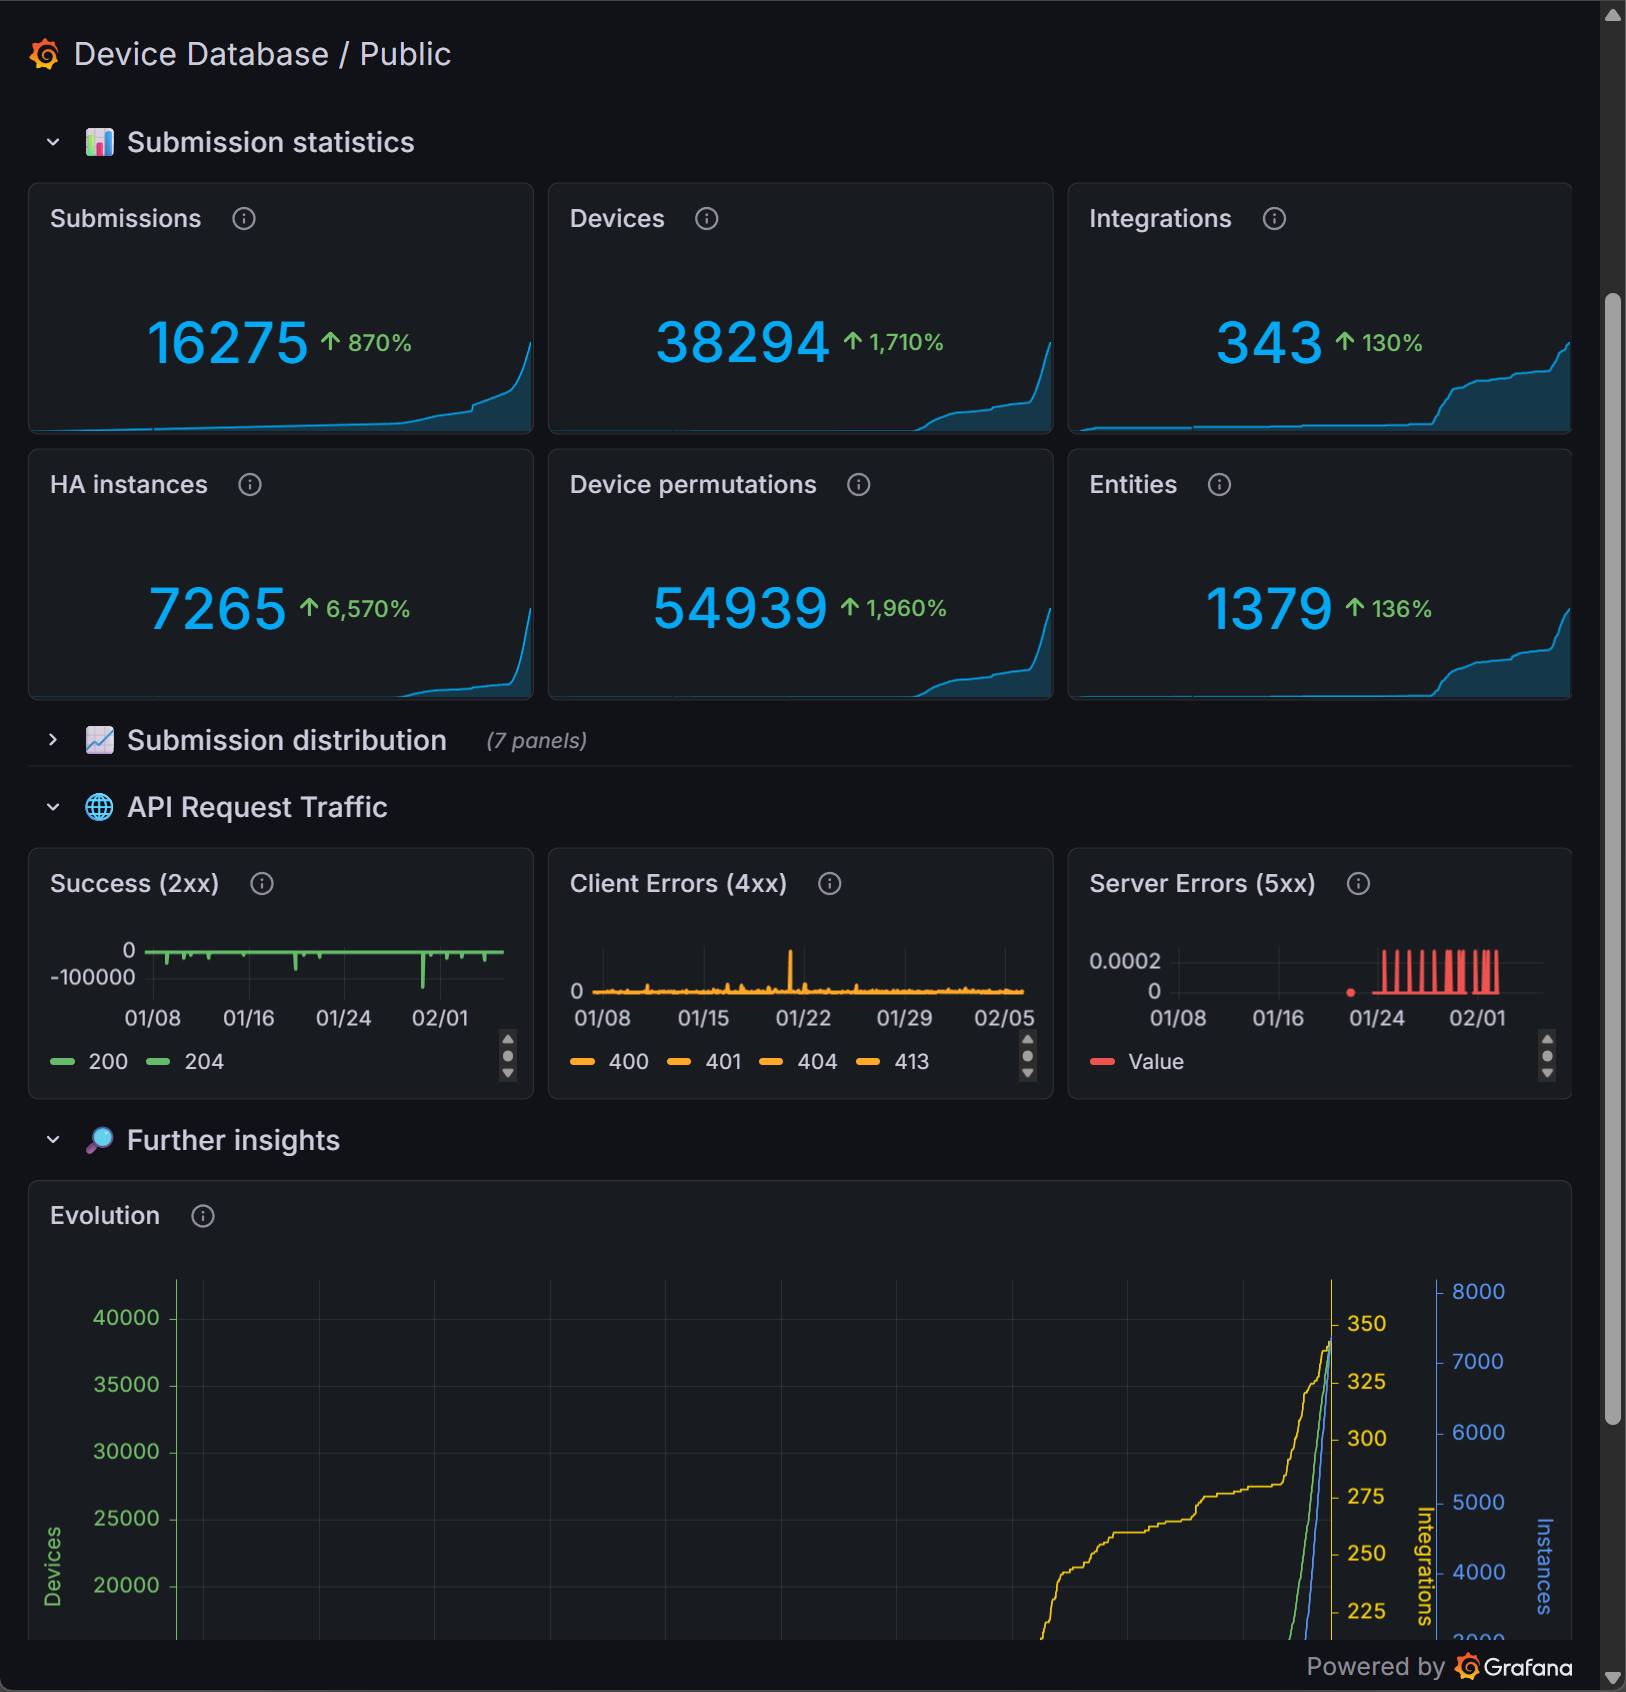Click the globe icon of API Request Traffic
Image resolution: width=1626 pixels, height=1692 pixels.
pos(99,807)
